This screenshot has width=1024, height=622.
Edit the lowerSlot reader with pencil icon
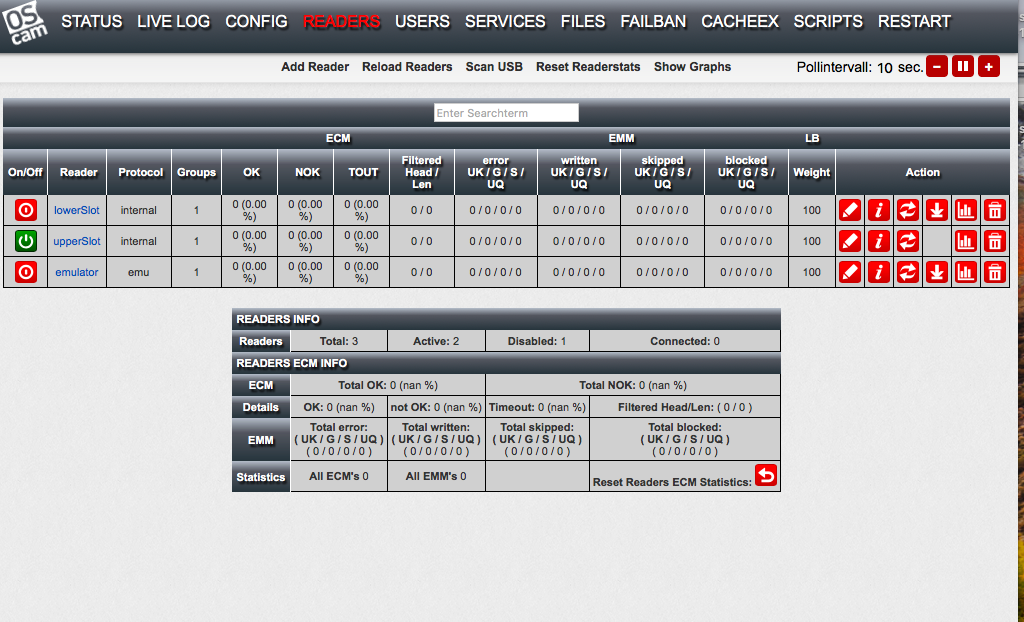[x=850, y=210]
